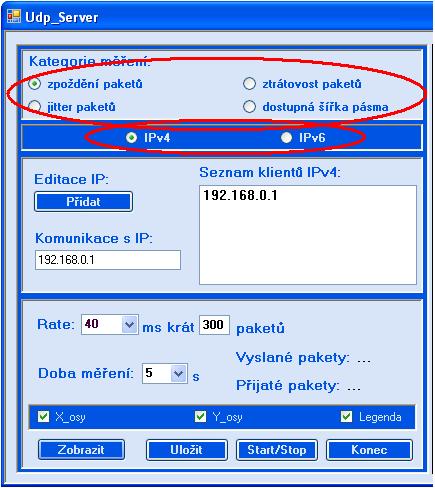Image resolution: width=435 pixels, height=488 pixels.
Task: Toggle the X_osy checkbox
Action: [43, 416]
